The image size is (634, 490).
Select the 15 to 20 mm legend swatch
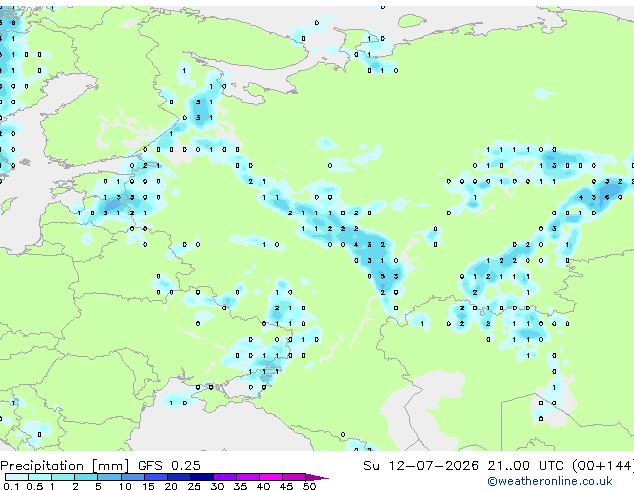coord(155,477)
